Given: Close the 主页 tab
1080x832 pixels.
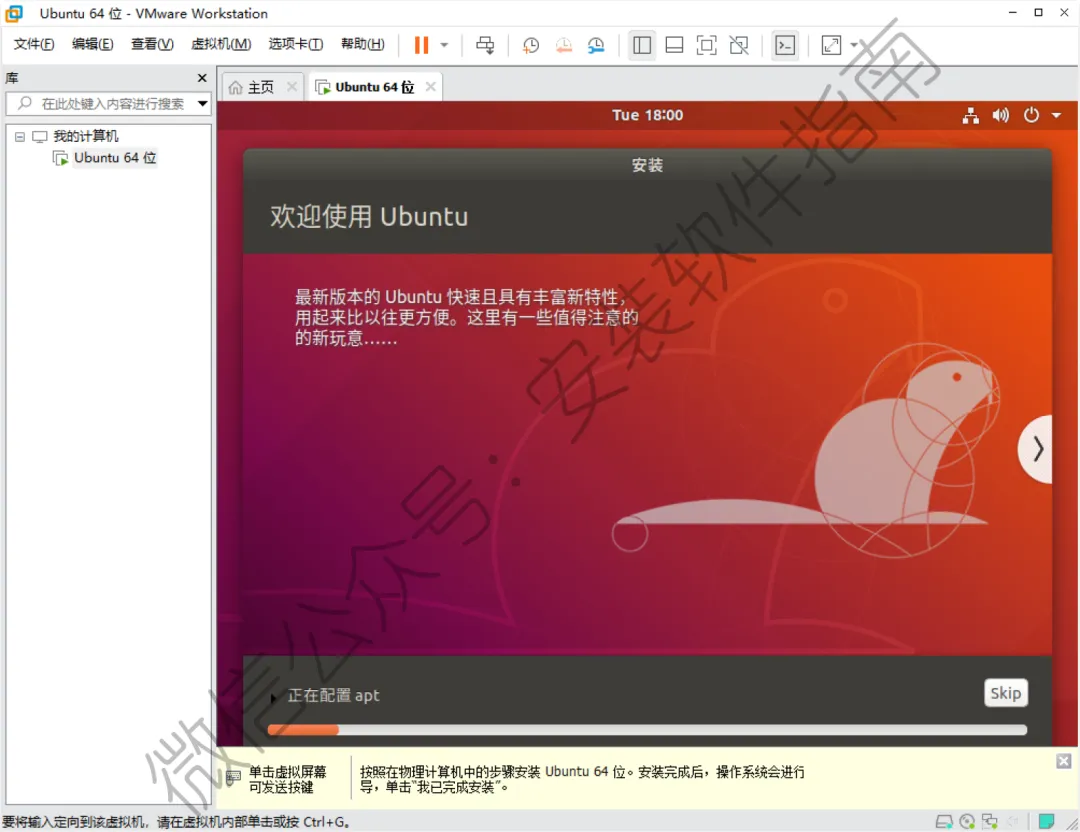Looking at the screenshot, I should [292, 87].
